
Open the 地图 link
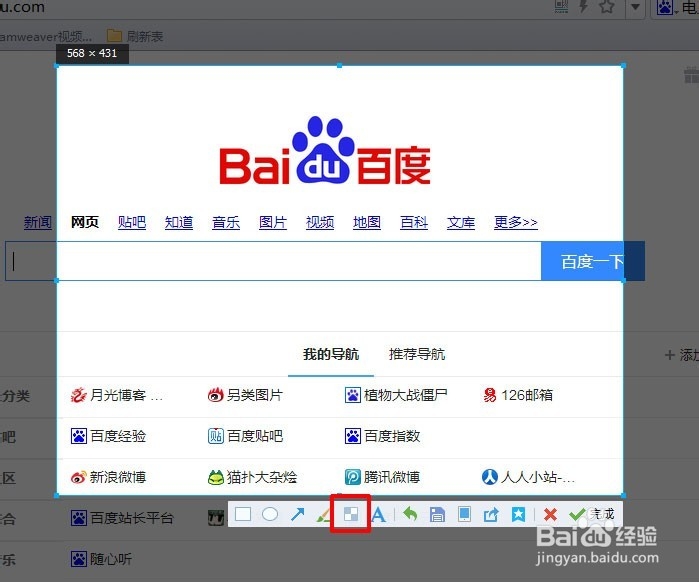367,222
